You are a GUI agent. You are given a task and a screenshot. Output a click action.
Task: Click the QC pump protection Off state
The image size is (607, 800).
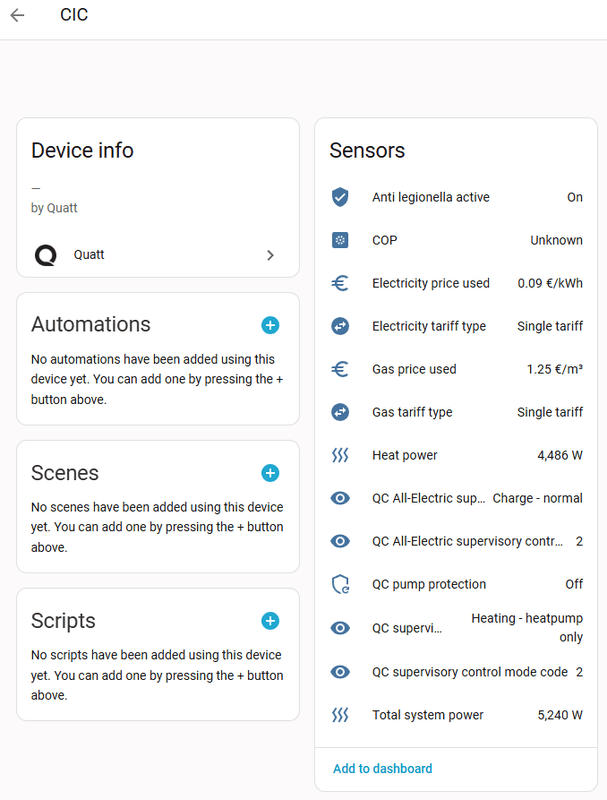tap(574, 584)
